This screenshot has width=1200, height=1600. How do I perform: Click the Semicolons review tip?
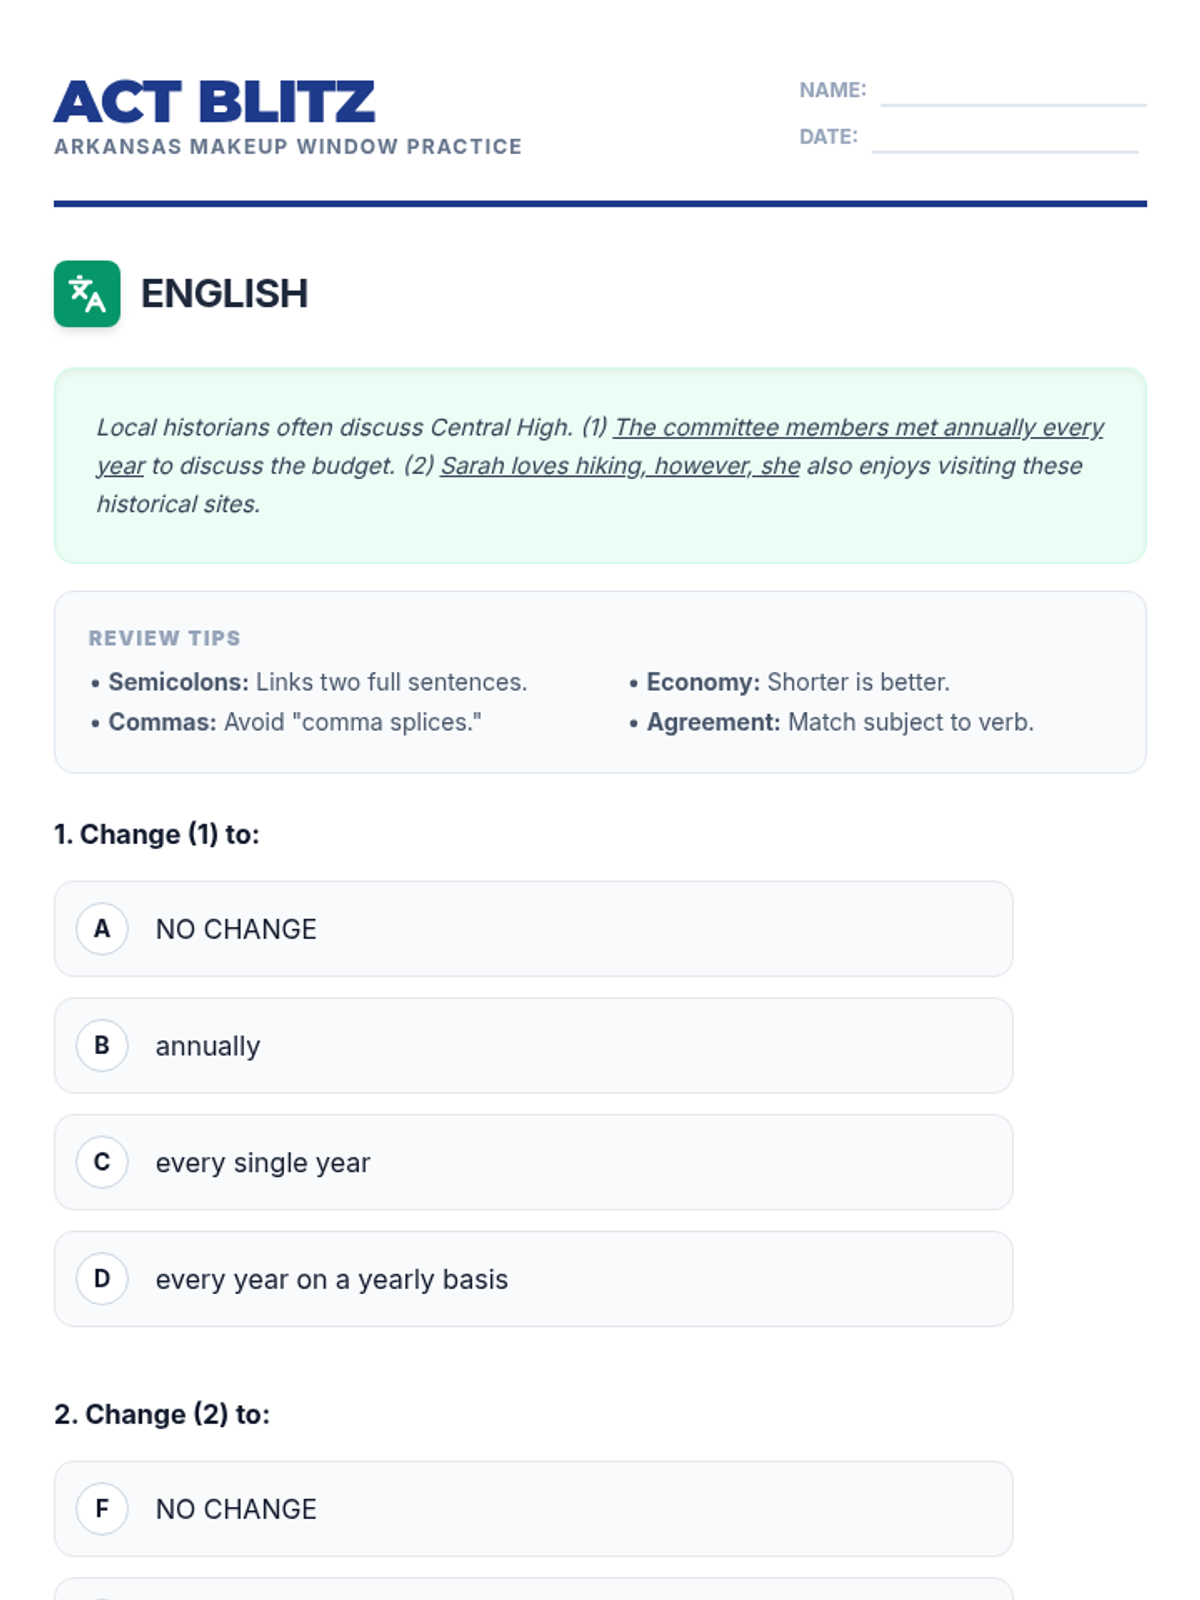pos(317,682)
